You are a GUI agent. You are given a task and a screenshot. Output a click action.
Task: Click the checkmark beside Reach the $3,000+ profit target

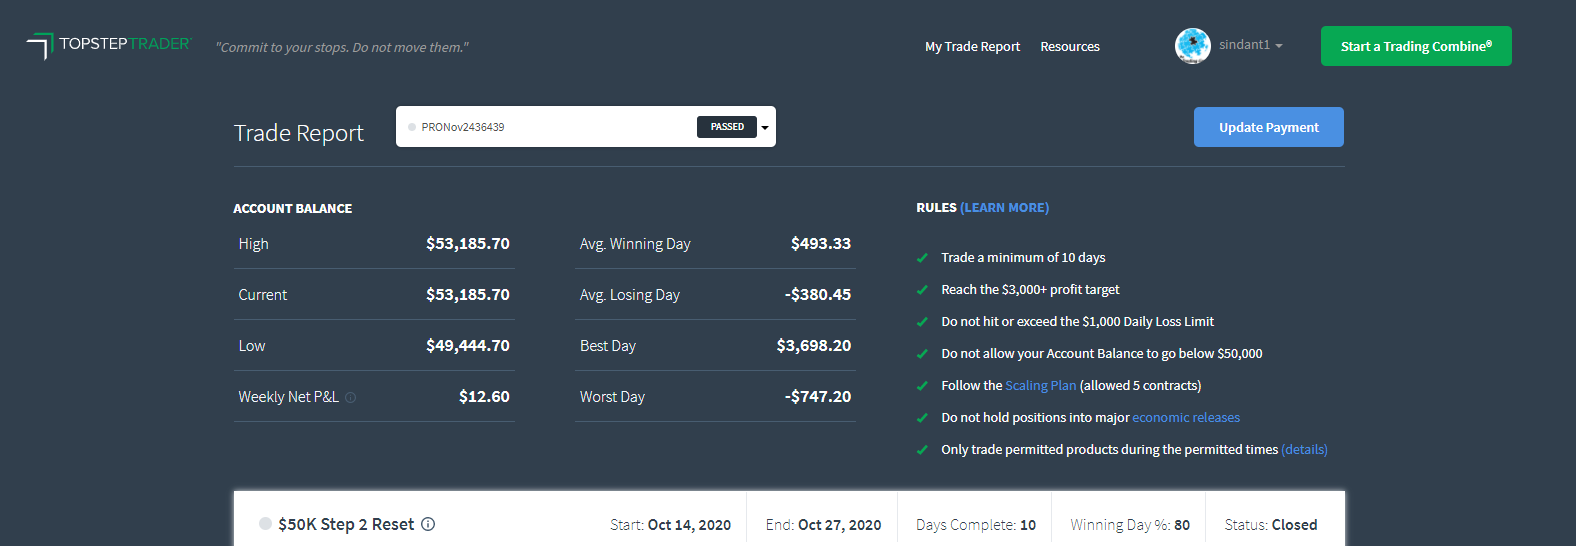922,290
